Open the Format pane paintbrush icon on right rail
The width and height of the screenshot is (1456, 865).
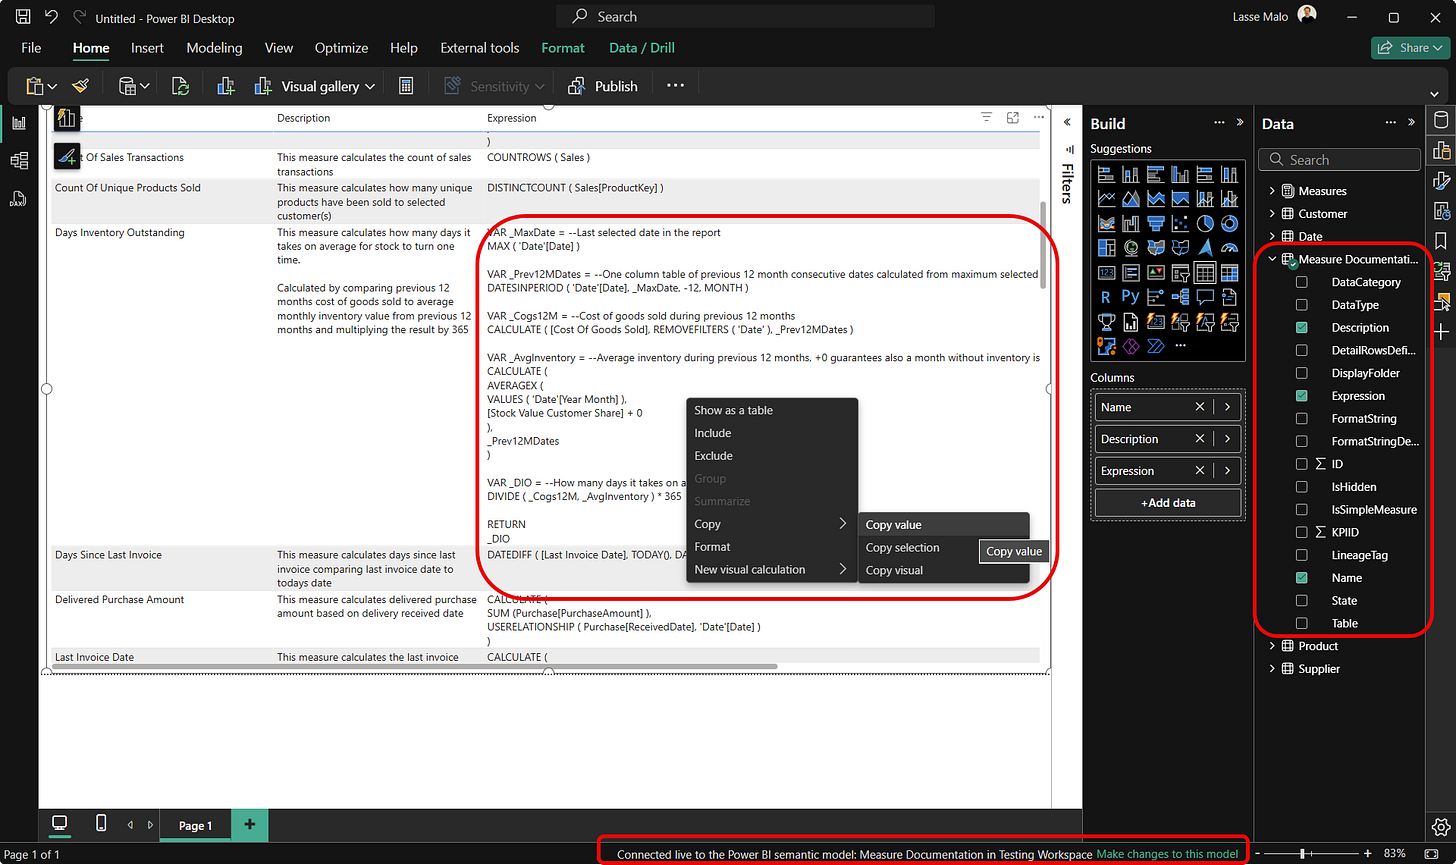tap(1441, 181)
